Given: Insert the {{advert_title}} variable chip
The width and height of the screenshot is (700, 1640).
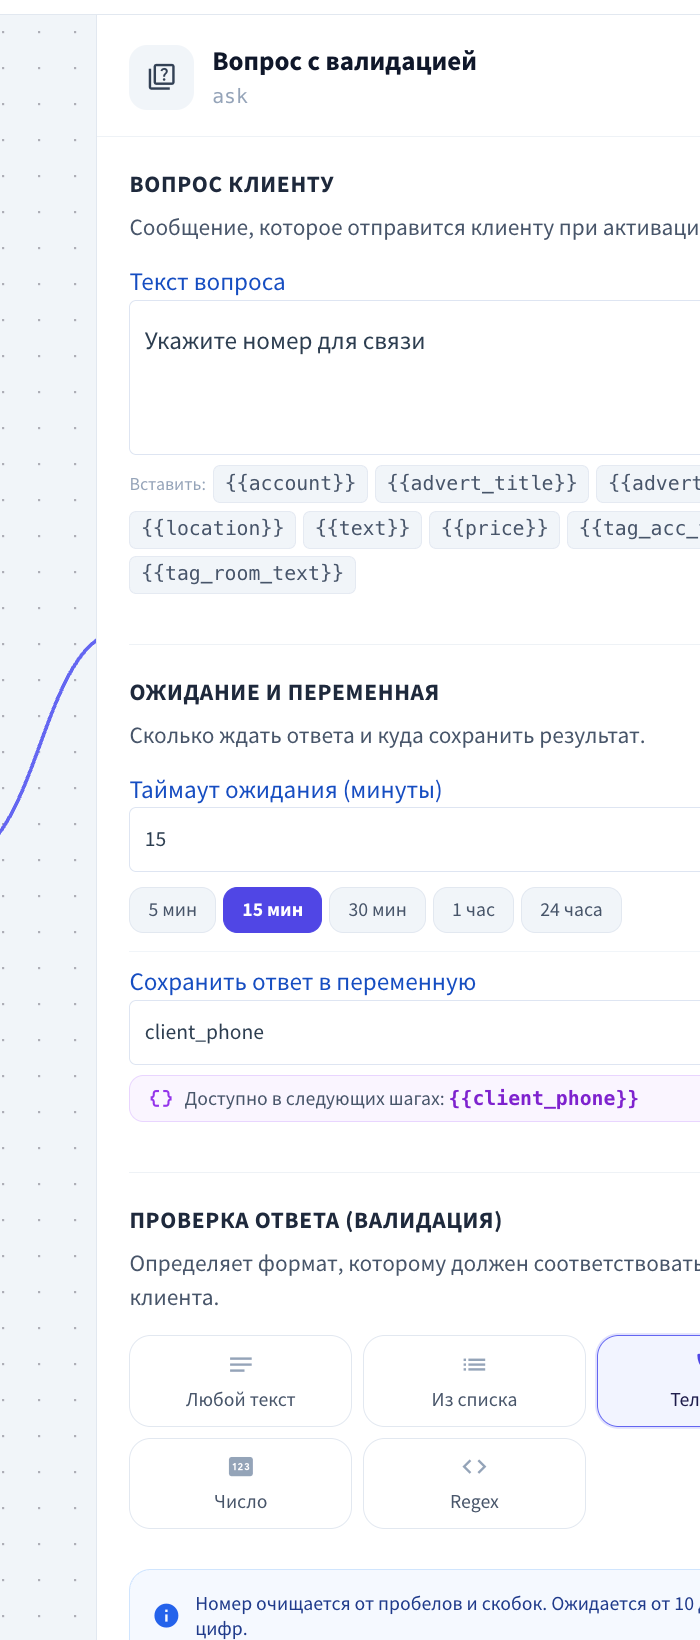Looking at the screenshot, I should coord(482,484).
